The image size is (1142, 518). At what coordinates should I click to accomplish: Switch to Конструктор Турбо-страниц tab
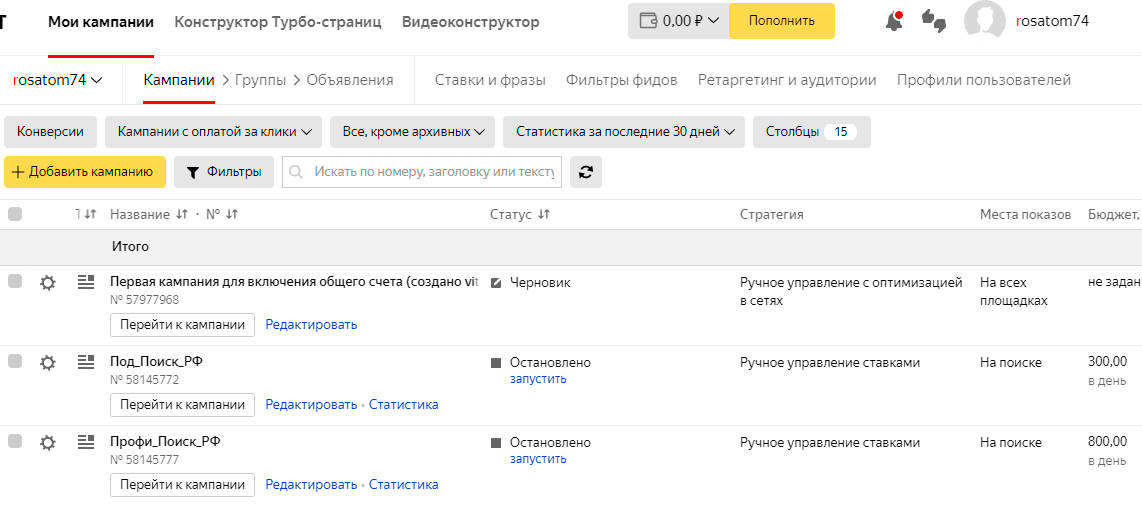277,22
